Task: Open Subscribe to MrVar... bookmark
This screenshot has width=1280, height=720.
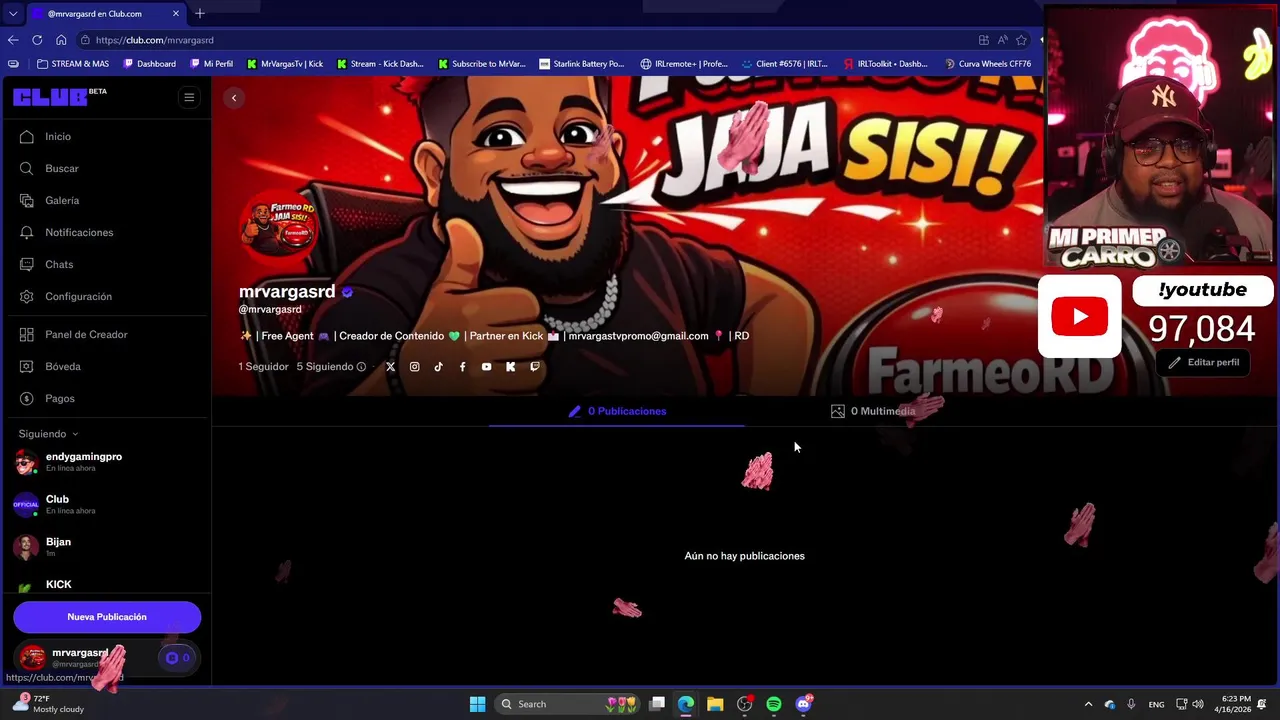Action: 481,64
